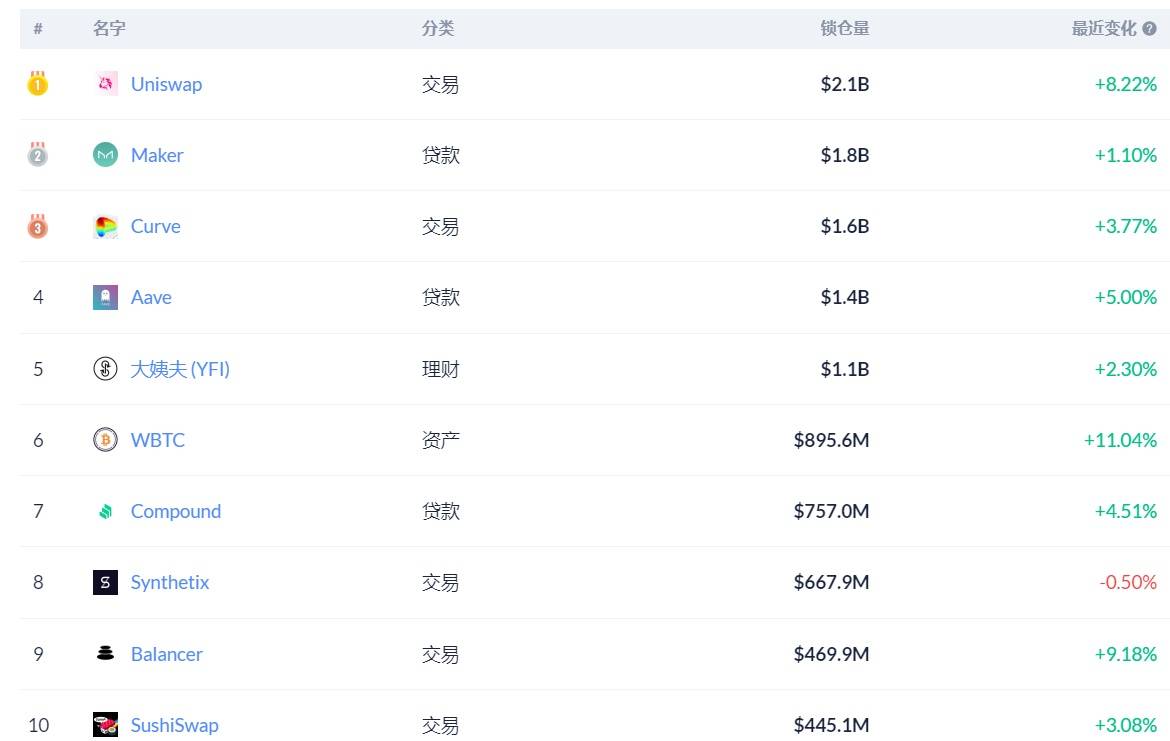Image resolution: width=1170 pixels, height=741 pixels.
Task: Click the Uniswap unicorn logo icon
Action: point(105,84)
